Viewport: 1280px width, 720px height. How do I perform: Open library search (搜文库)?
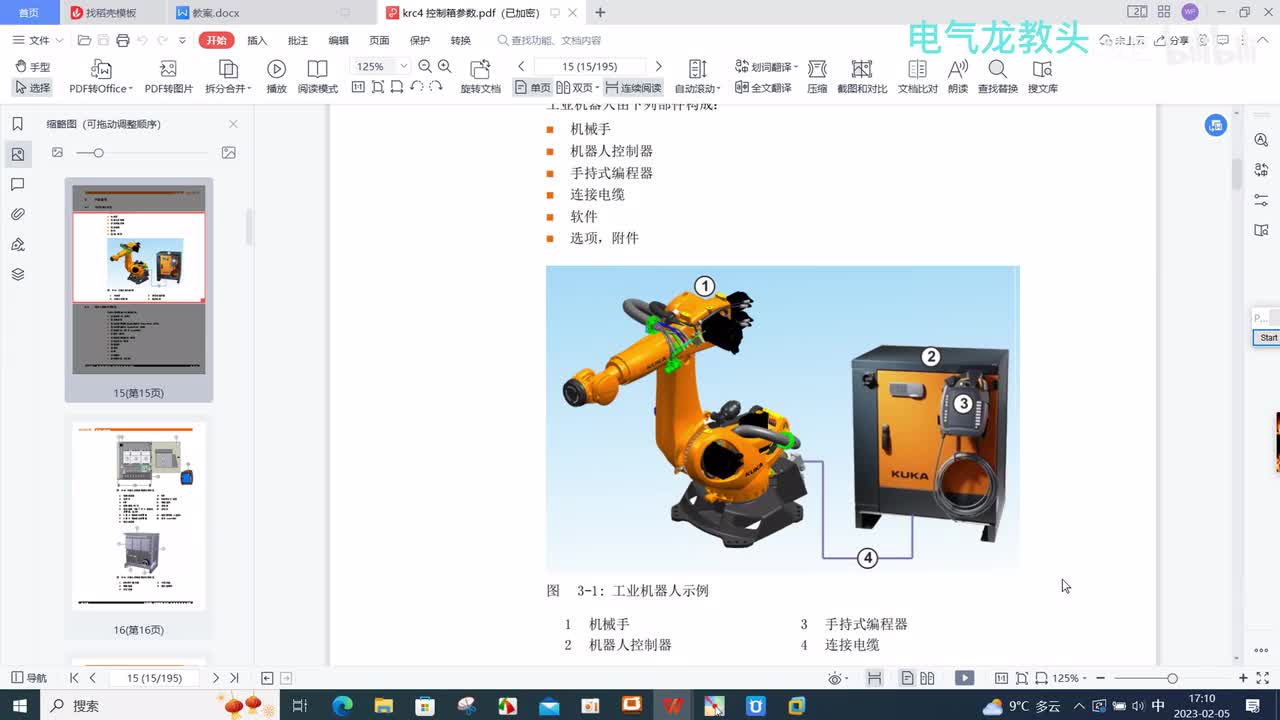(1042, 77)
